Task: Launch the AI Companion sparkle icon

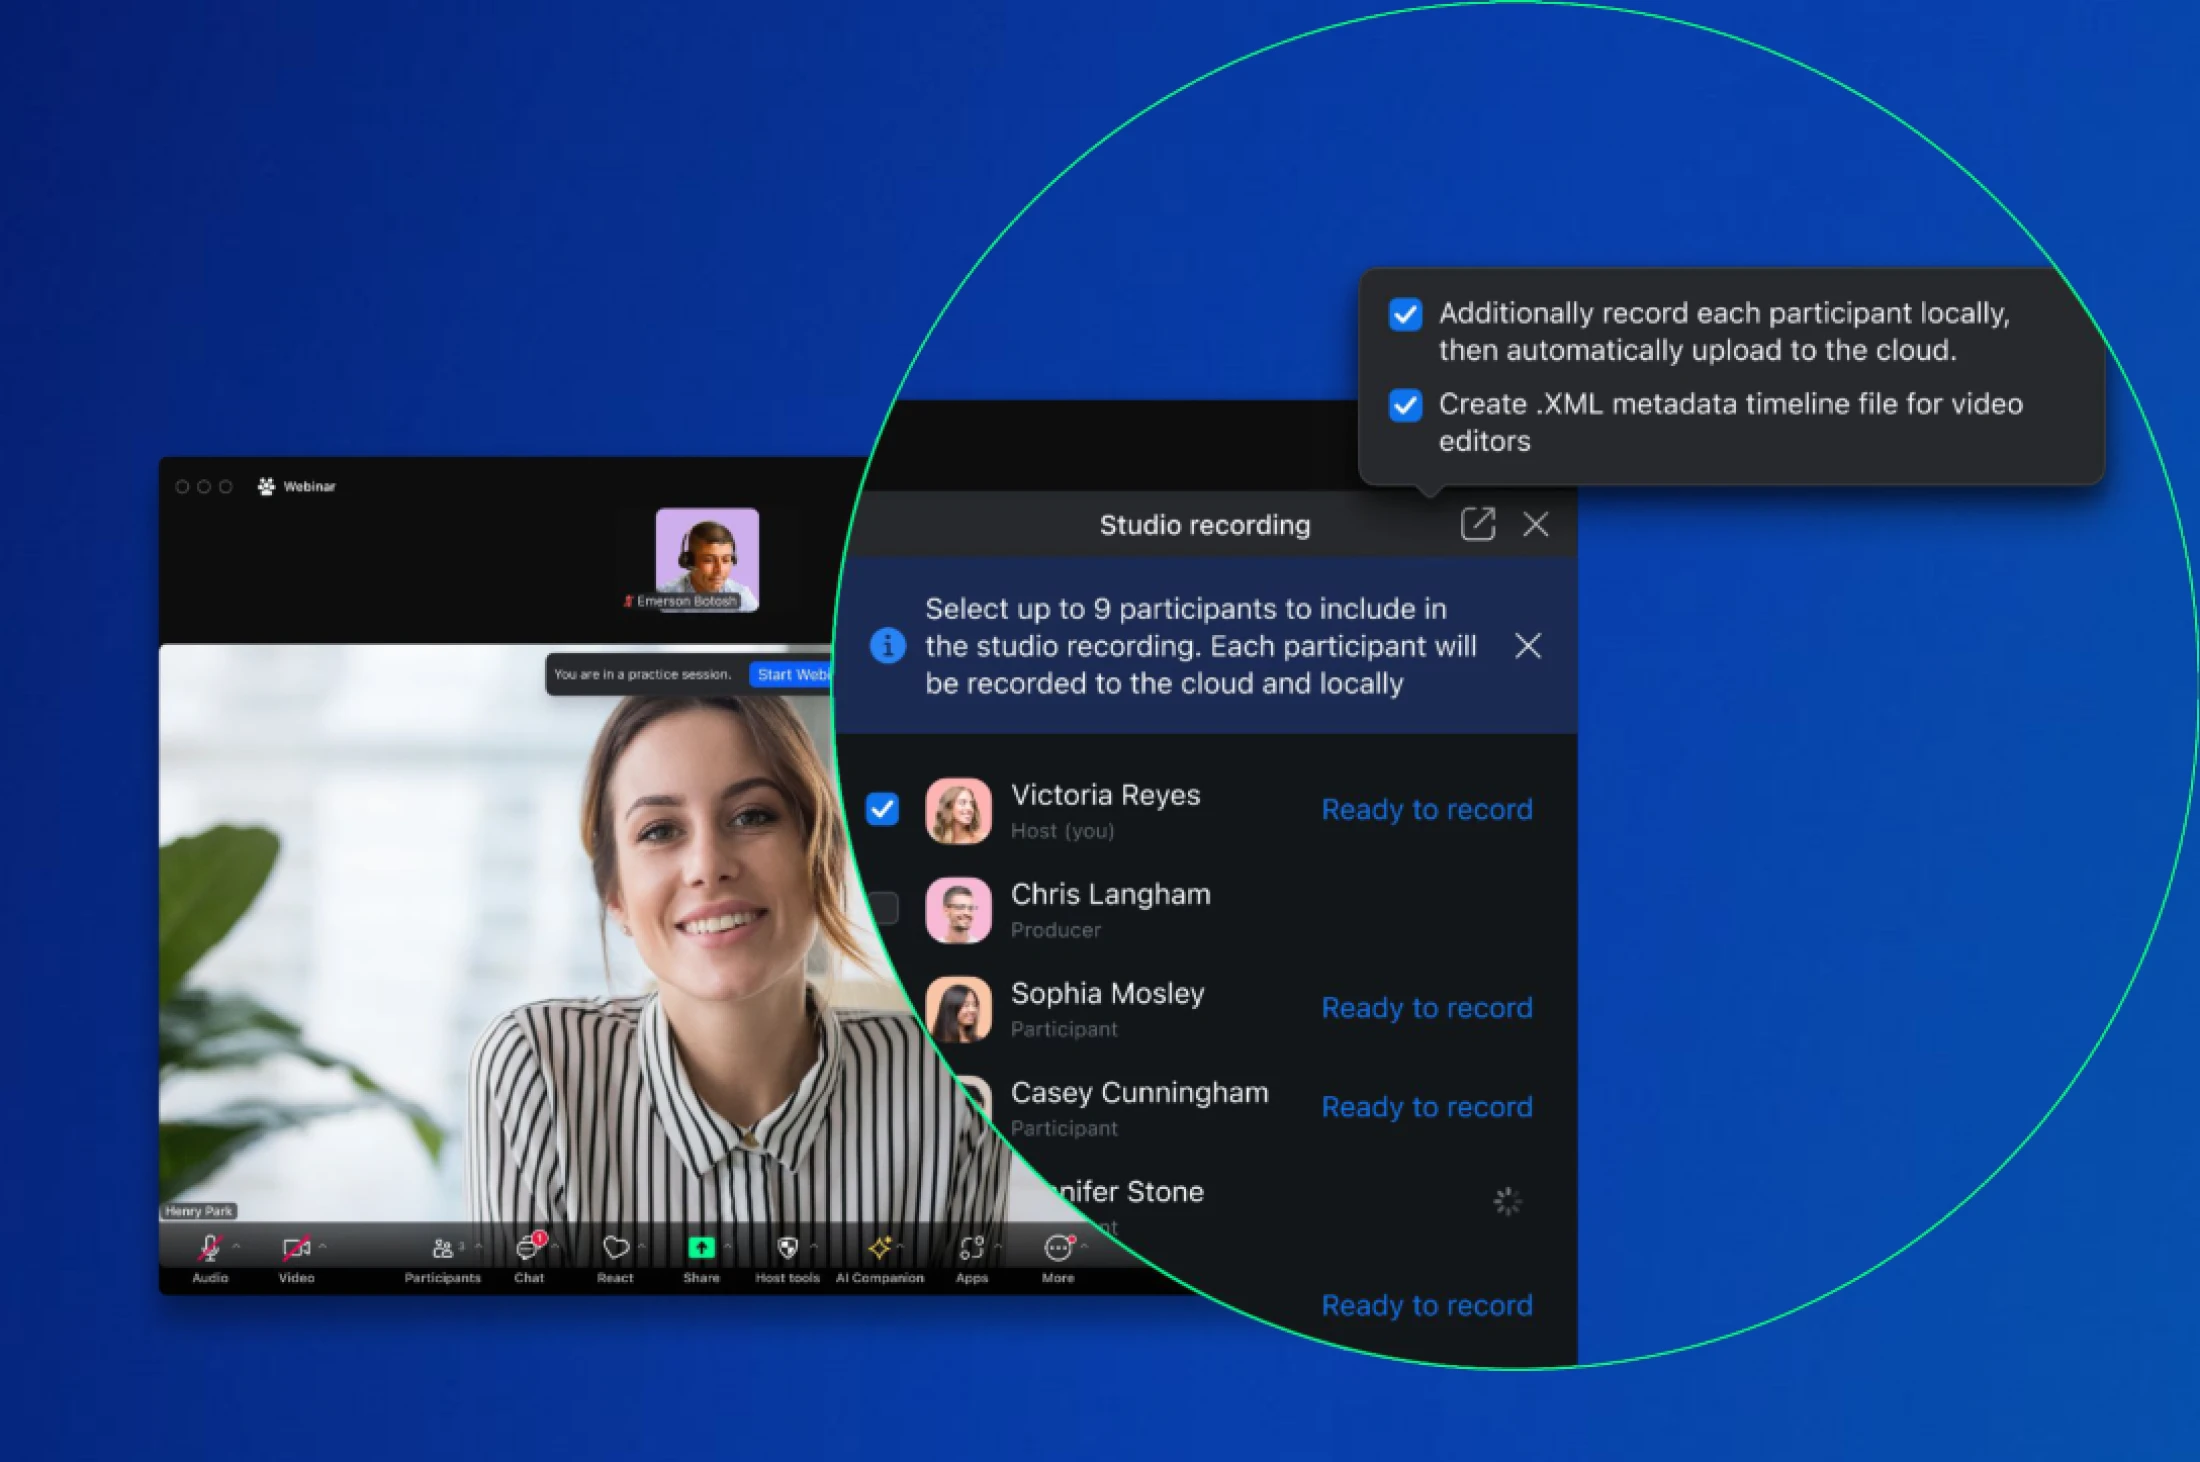Action: pyautogui.click(x=879, y=1247)
